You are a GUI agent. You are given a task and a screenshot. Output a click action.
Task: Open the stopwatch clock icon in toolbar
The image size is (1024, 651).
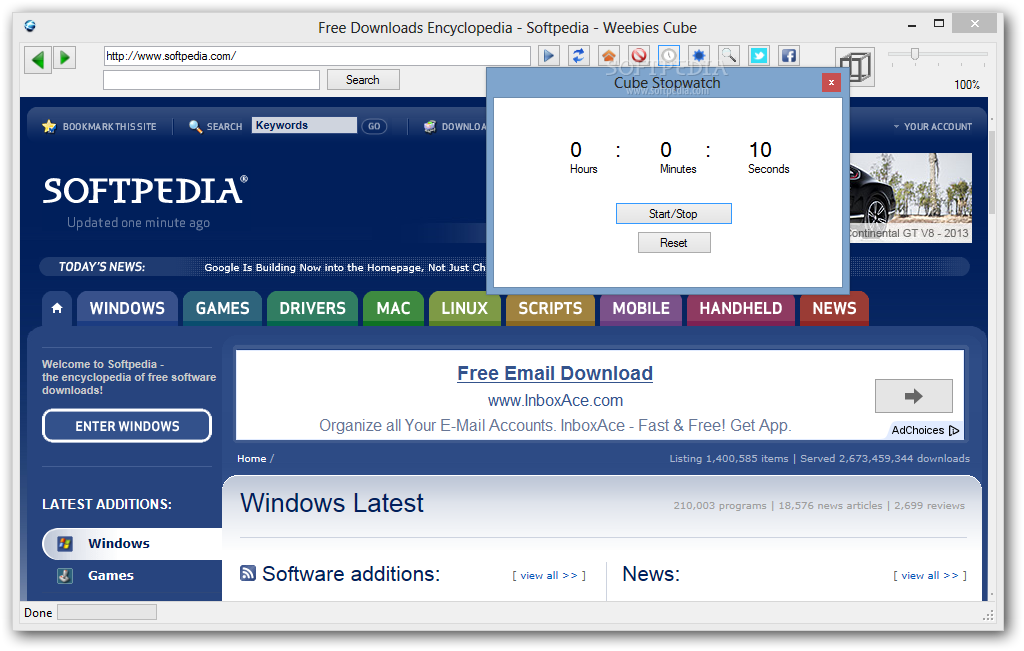pos(669,56)
